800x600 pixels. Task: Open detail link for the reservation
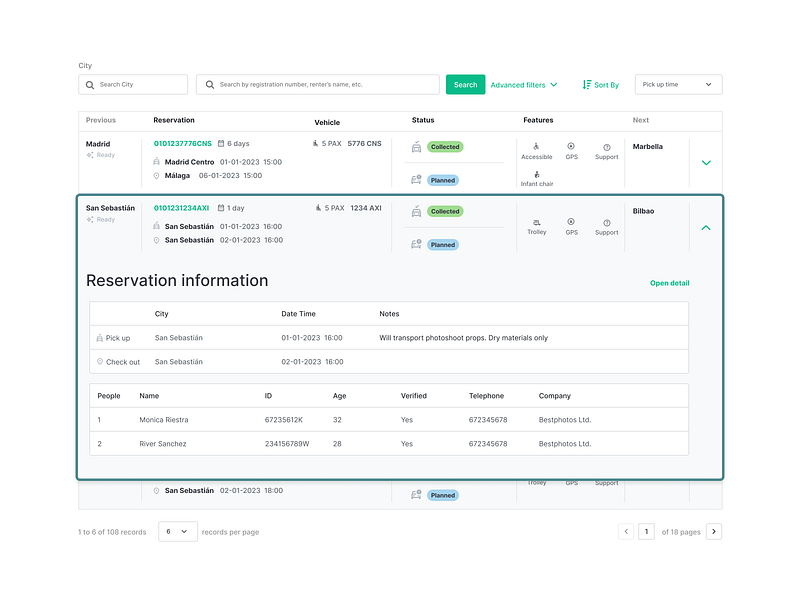(x=669, y=283)
